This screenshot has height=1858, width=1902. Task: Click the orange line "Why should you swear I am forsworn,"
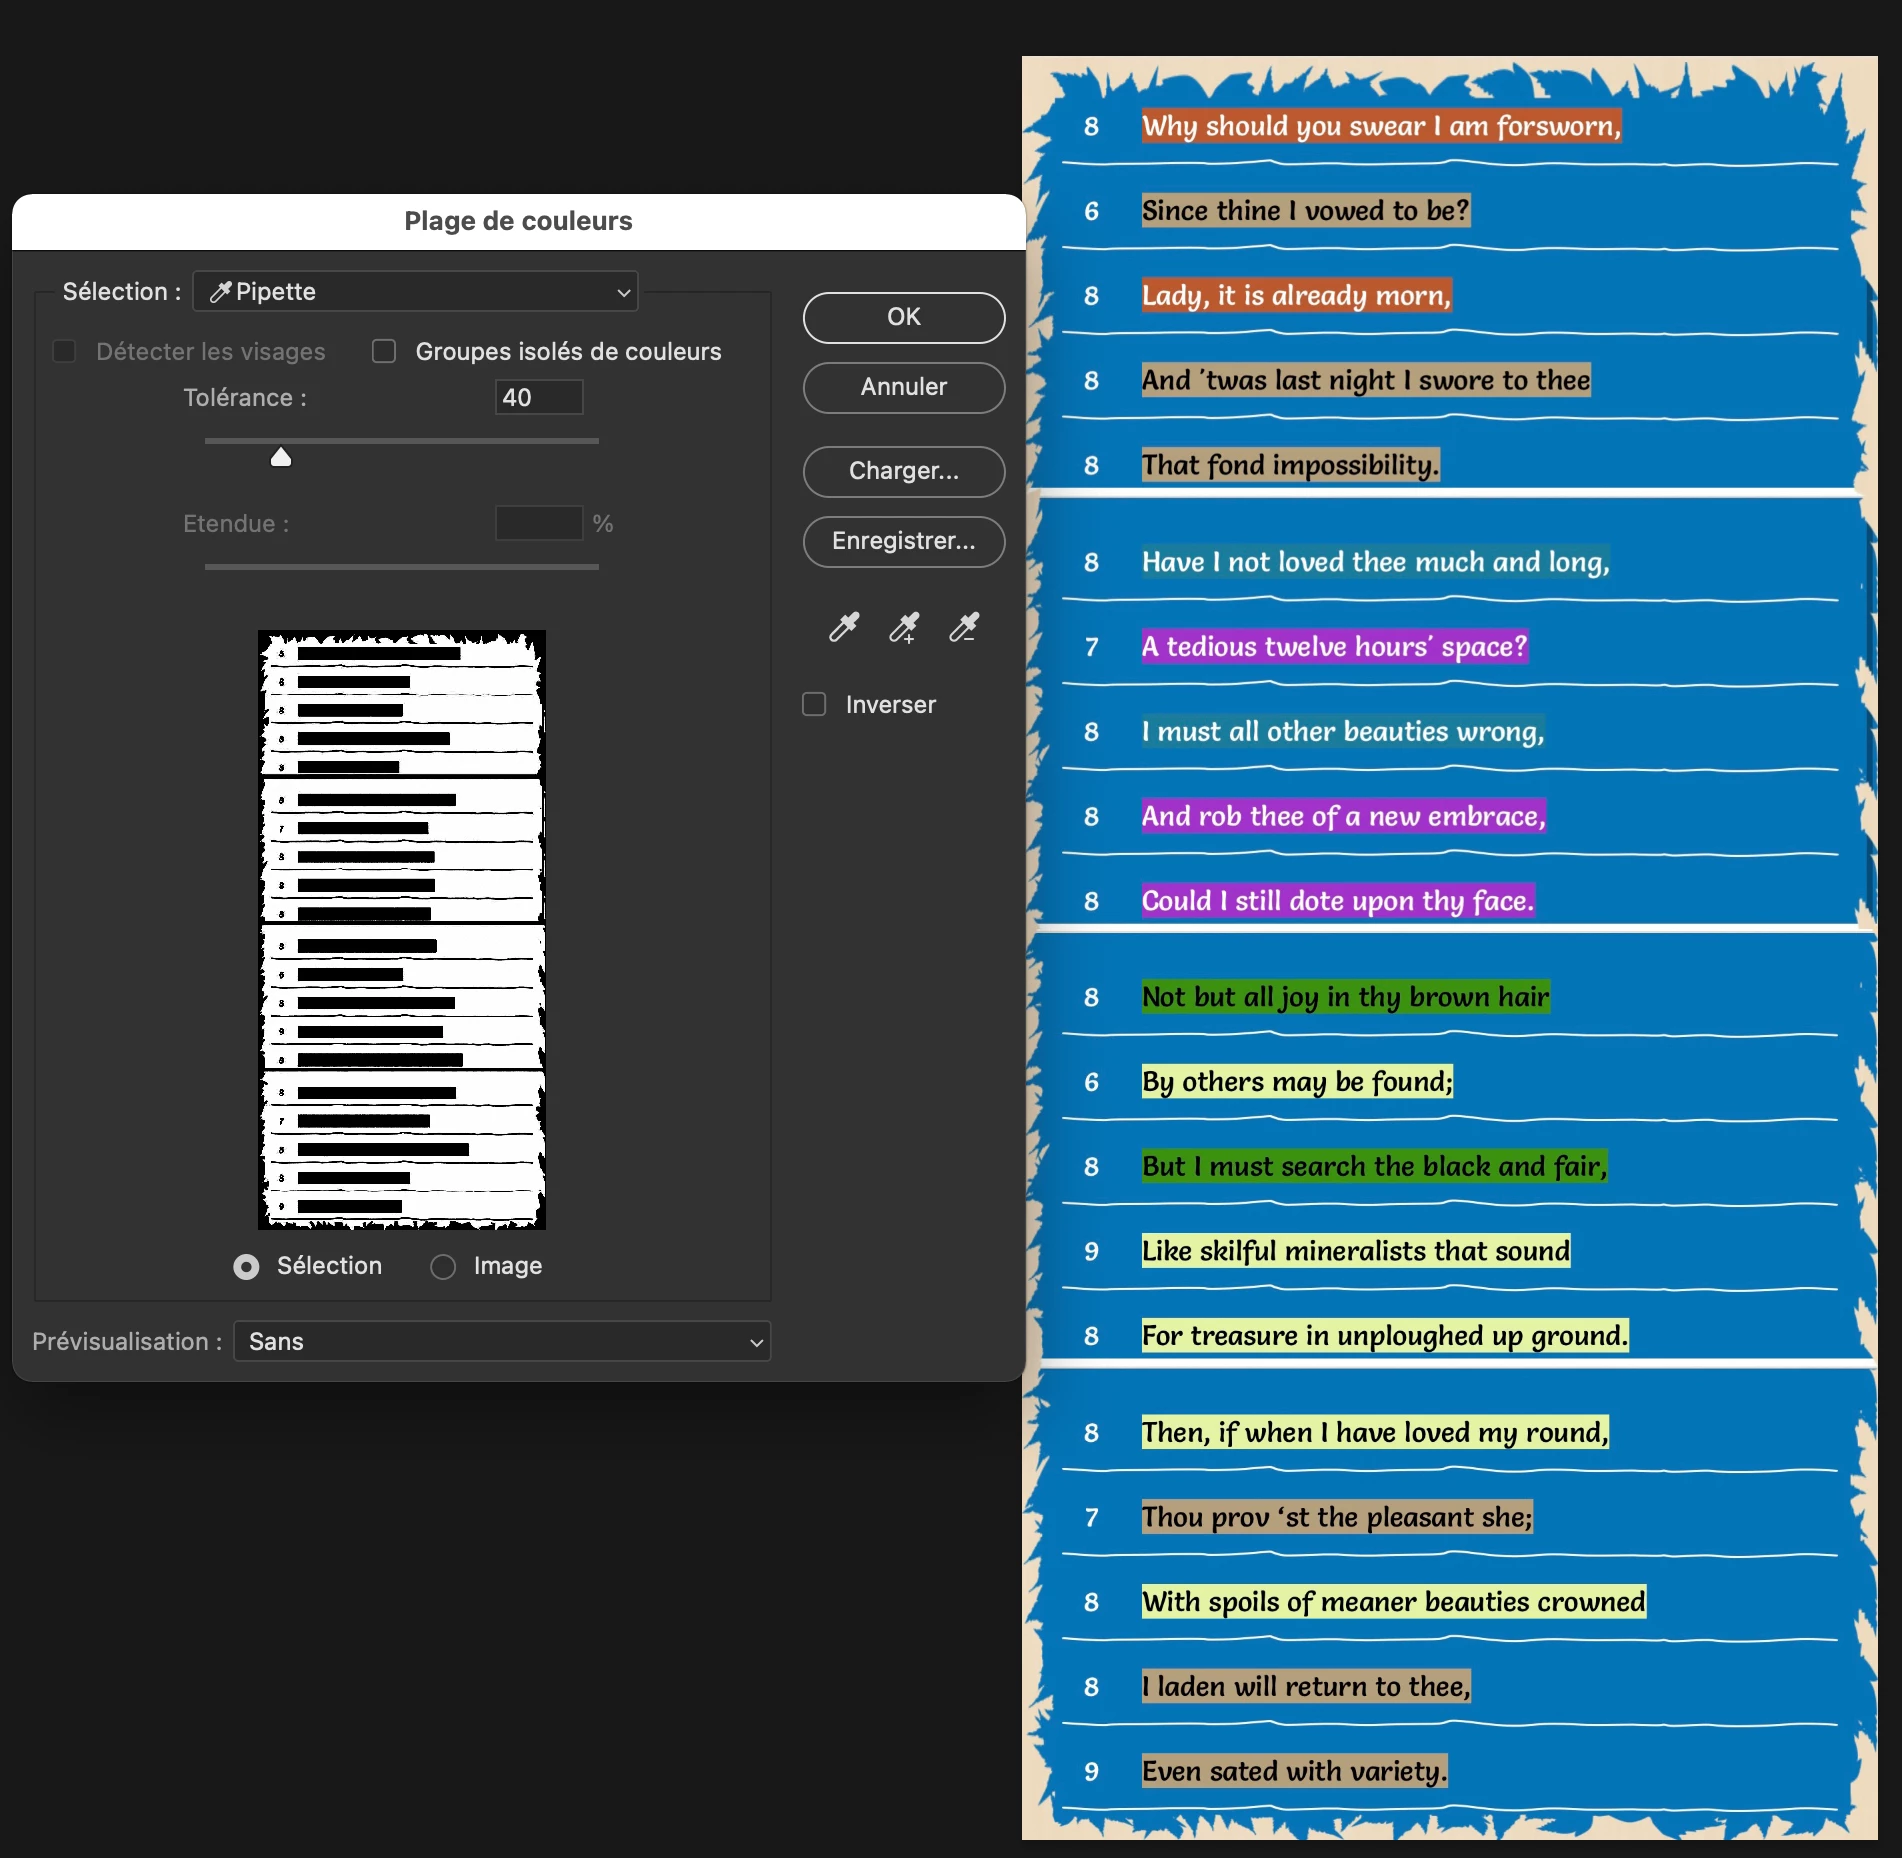[x=1381, y=126]
